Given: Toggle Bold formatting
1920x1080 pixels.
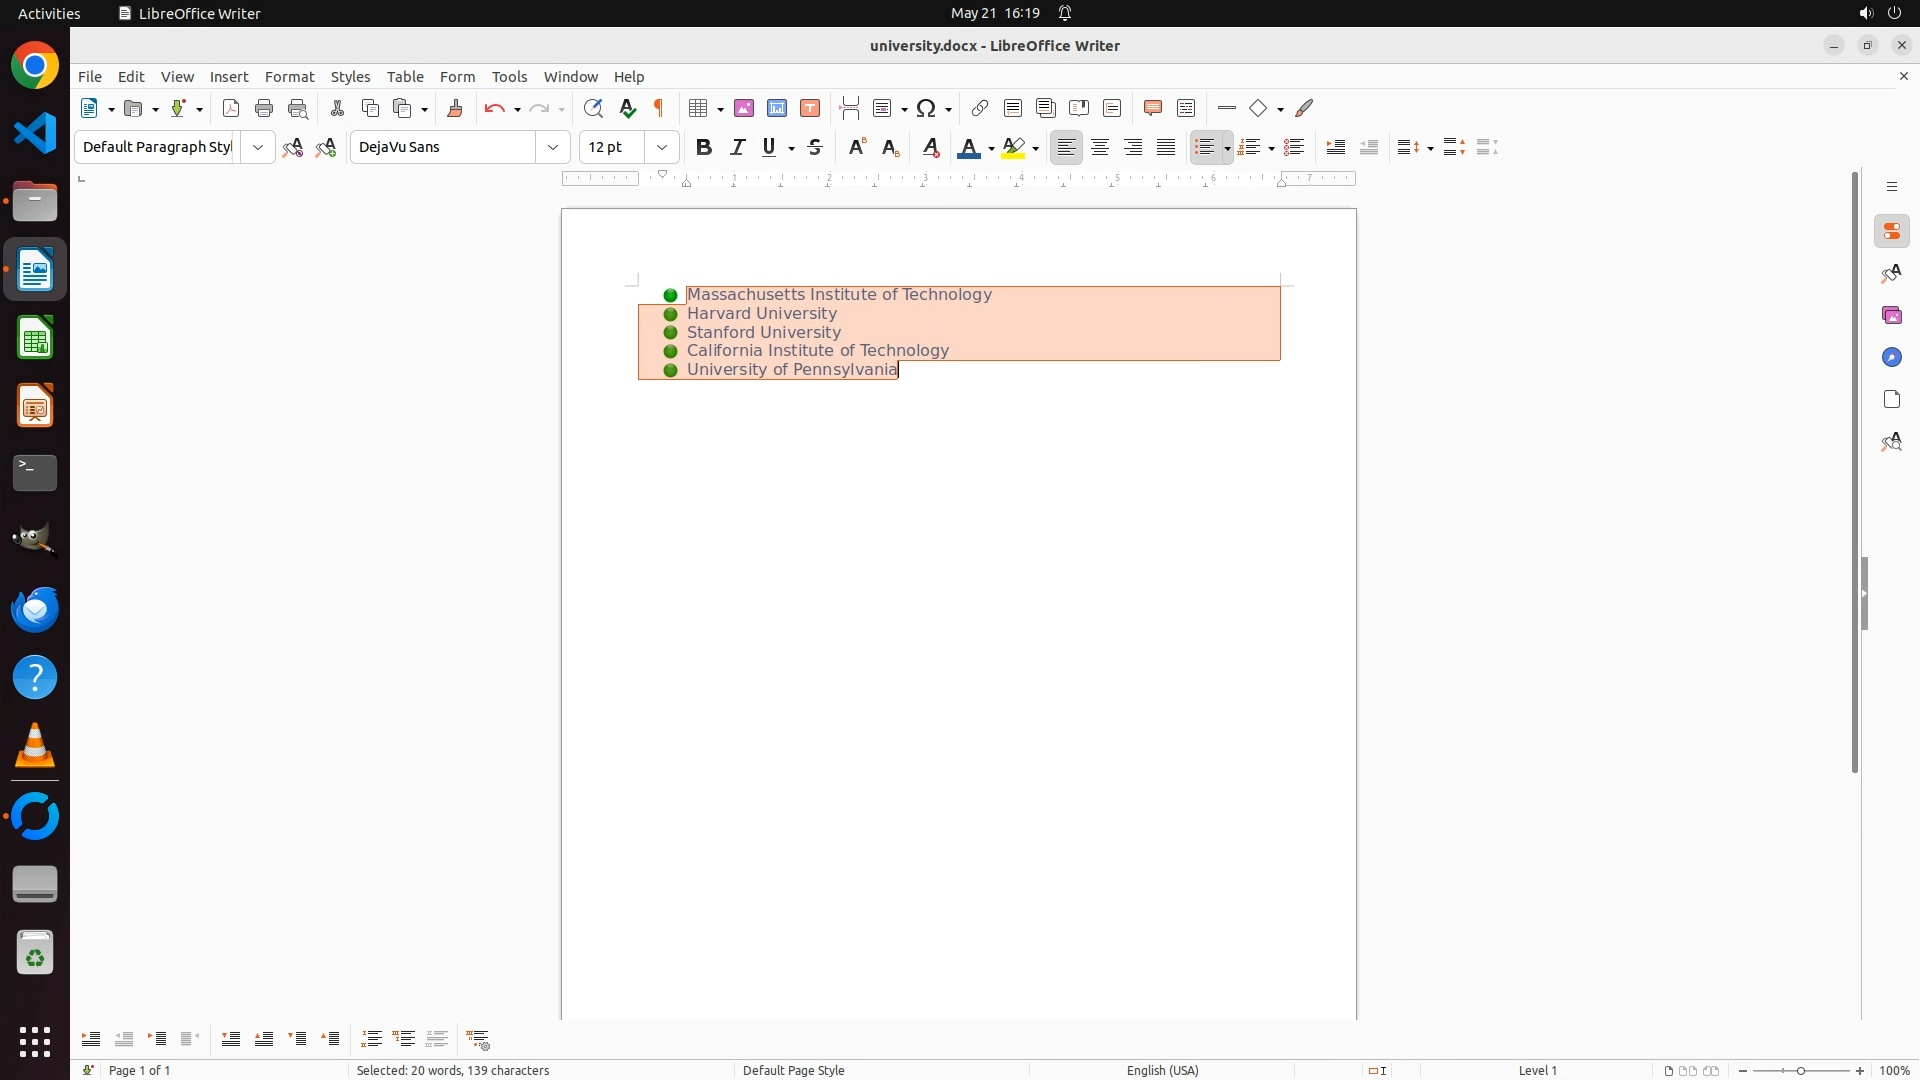Looking at the screenshot, I should coord(704,147).
